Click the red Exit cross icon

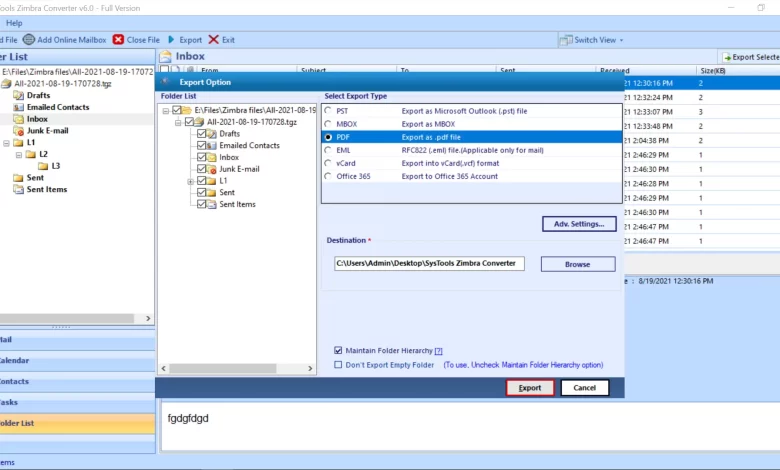click(213, 39)
